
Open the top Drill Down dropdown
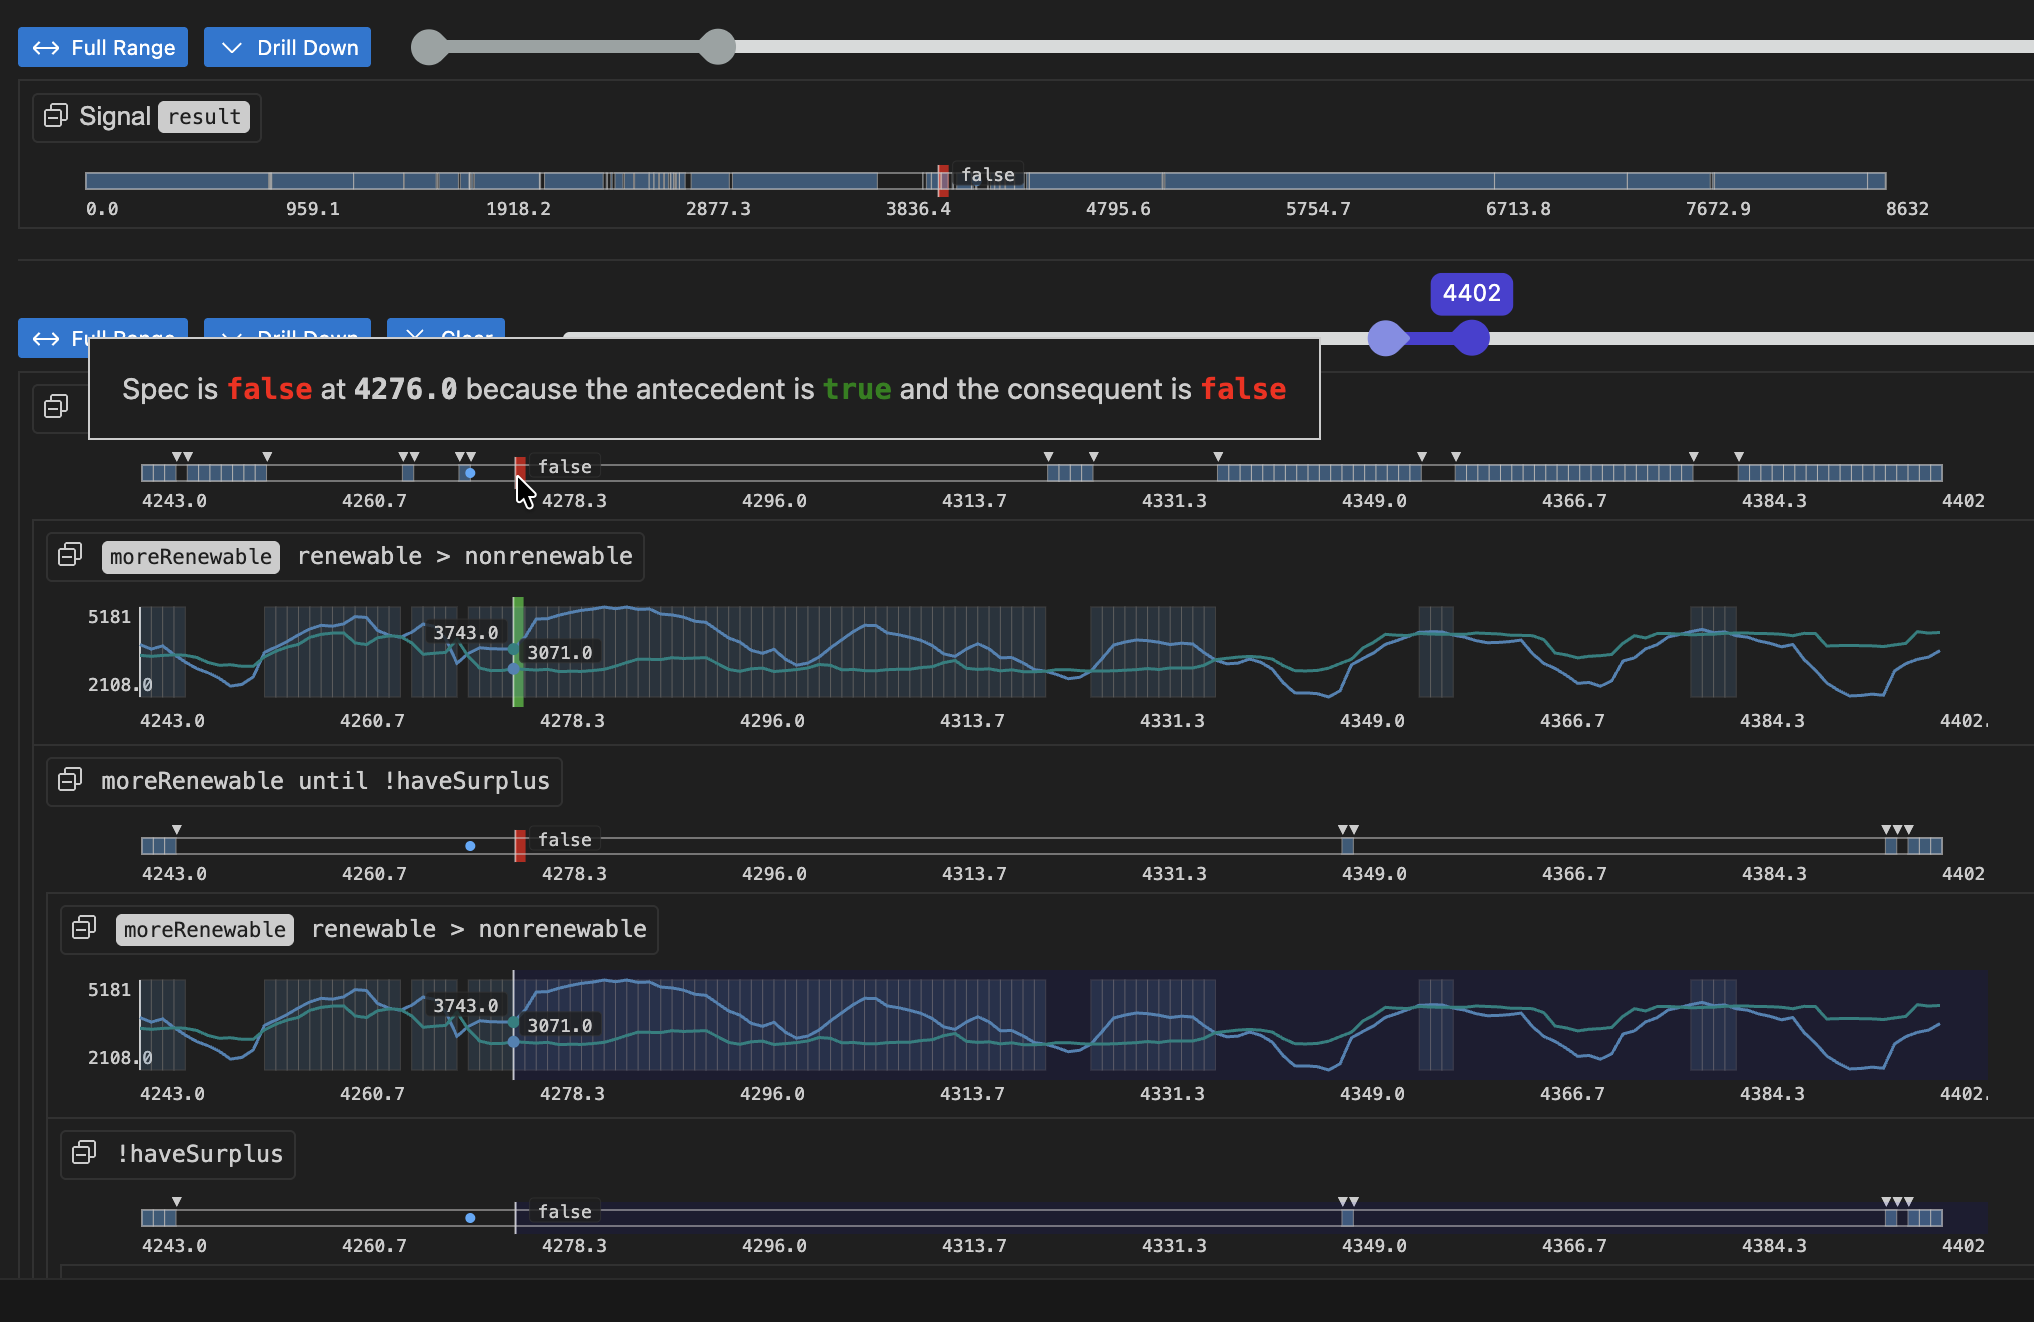287,47
